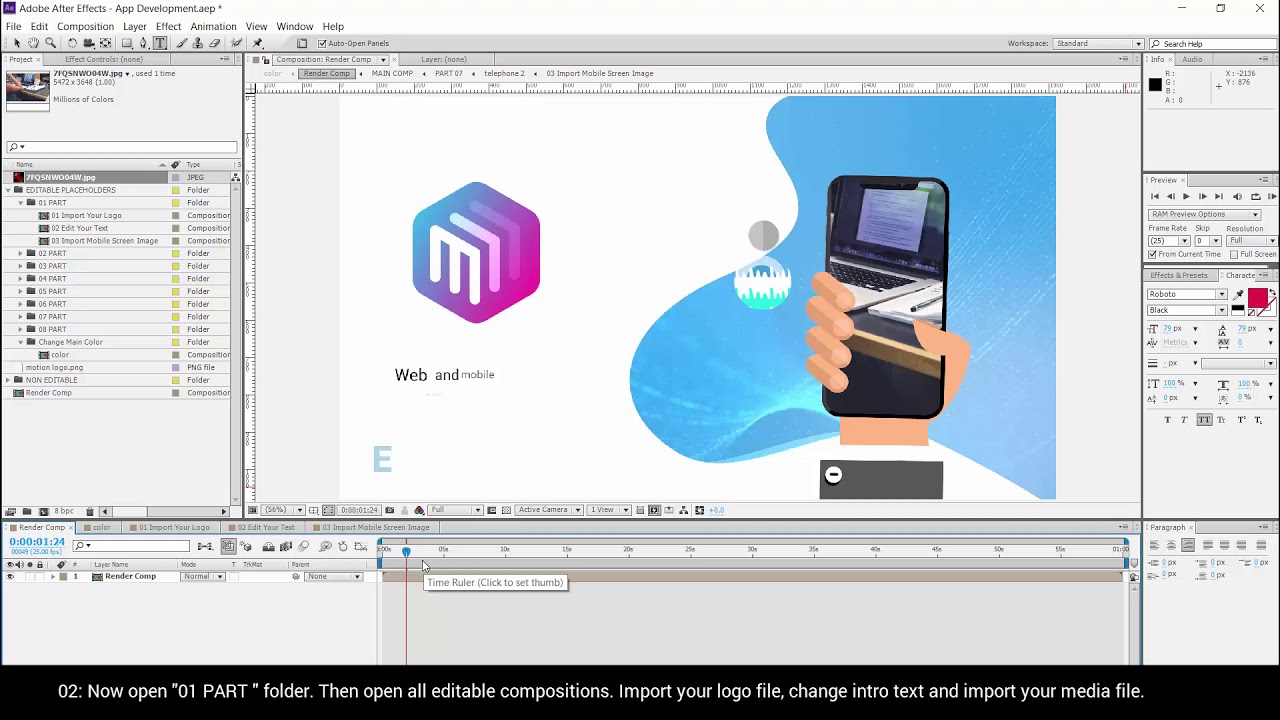Open Roboto font family dropdown
The width and height of the screenshot is (1280, 720).
1187,294
